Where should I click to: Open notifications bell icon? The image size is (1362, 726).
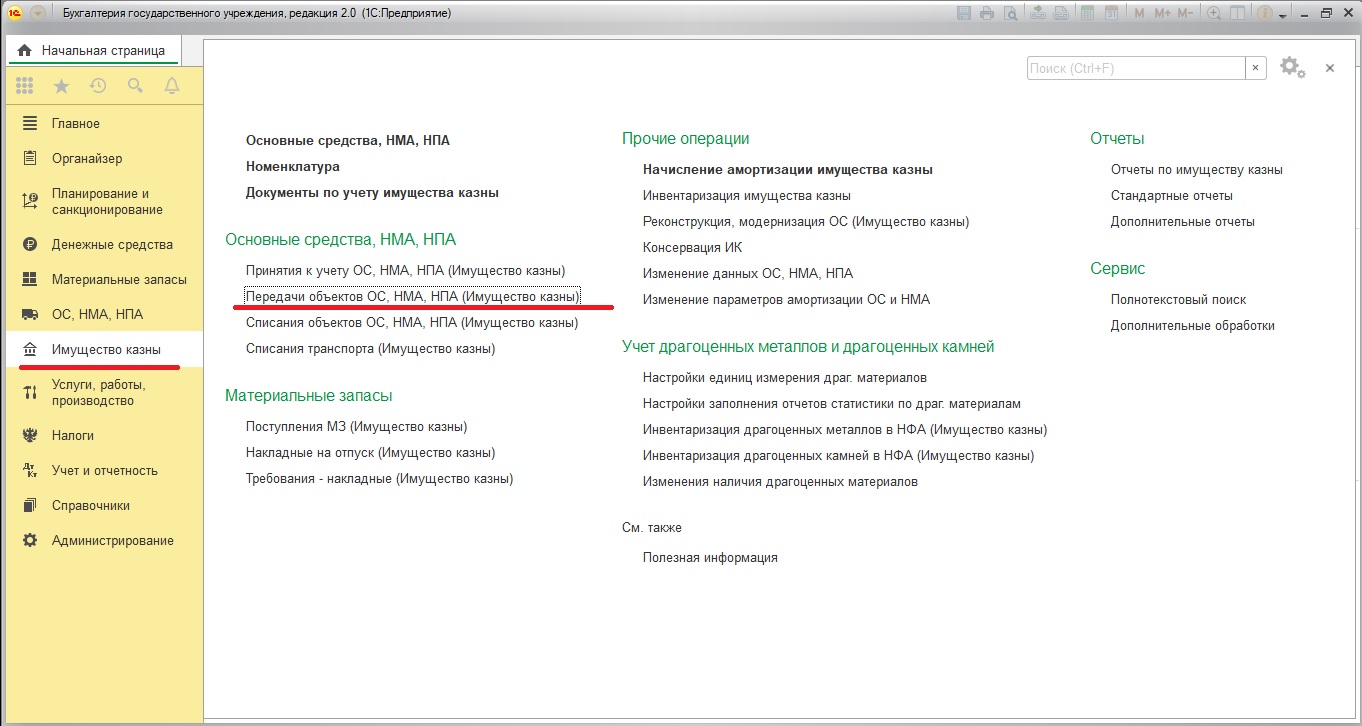(172, 87)
